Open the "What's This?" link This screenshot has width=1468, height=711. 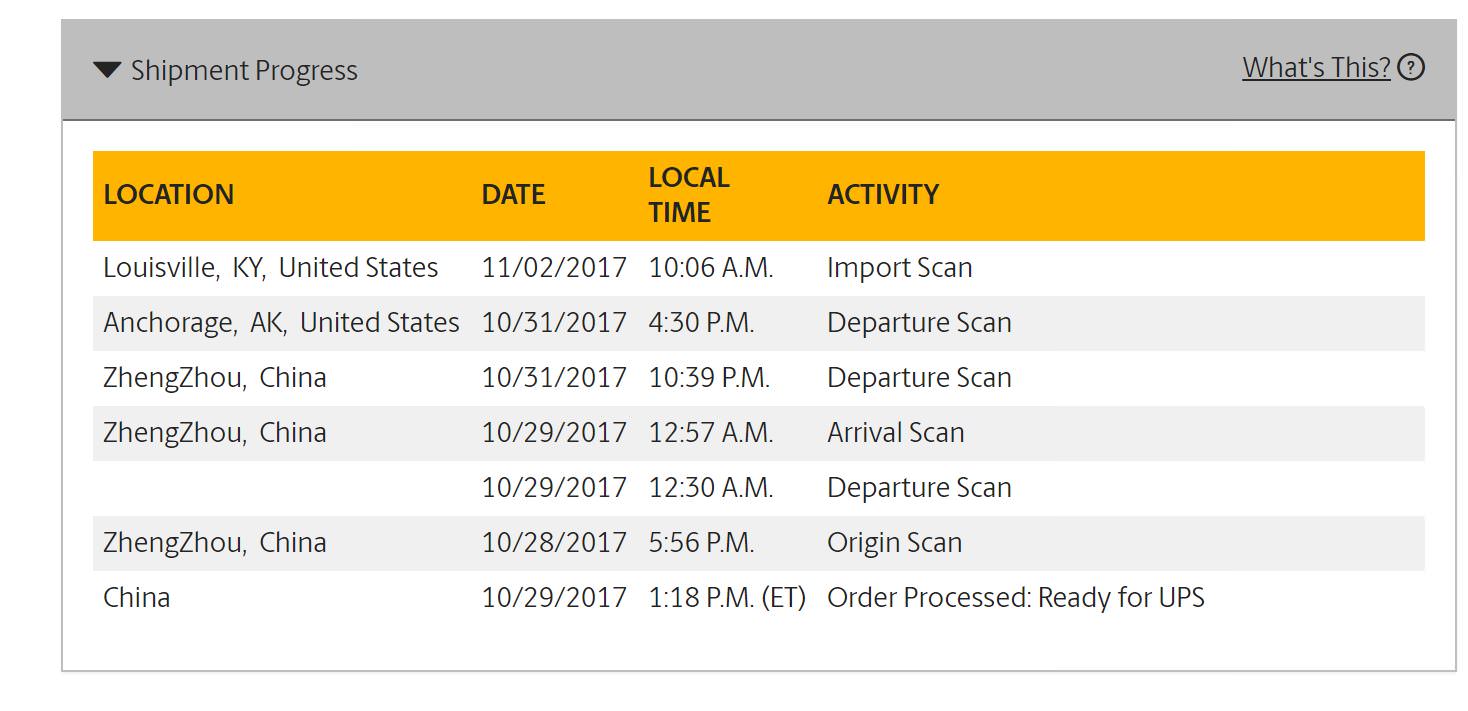[1315, 68]
